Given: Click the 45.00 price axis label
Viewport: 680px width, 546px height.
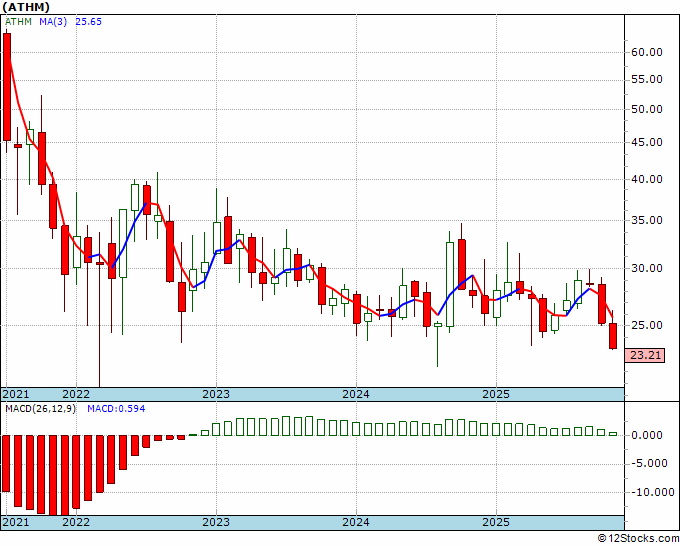Looking at the screenshot, I should [646, 142].
